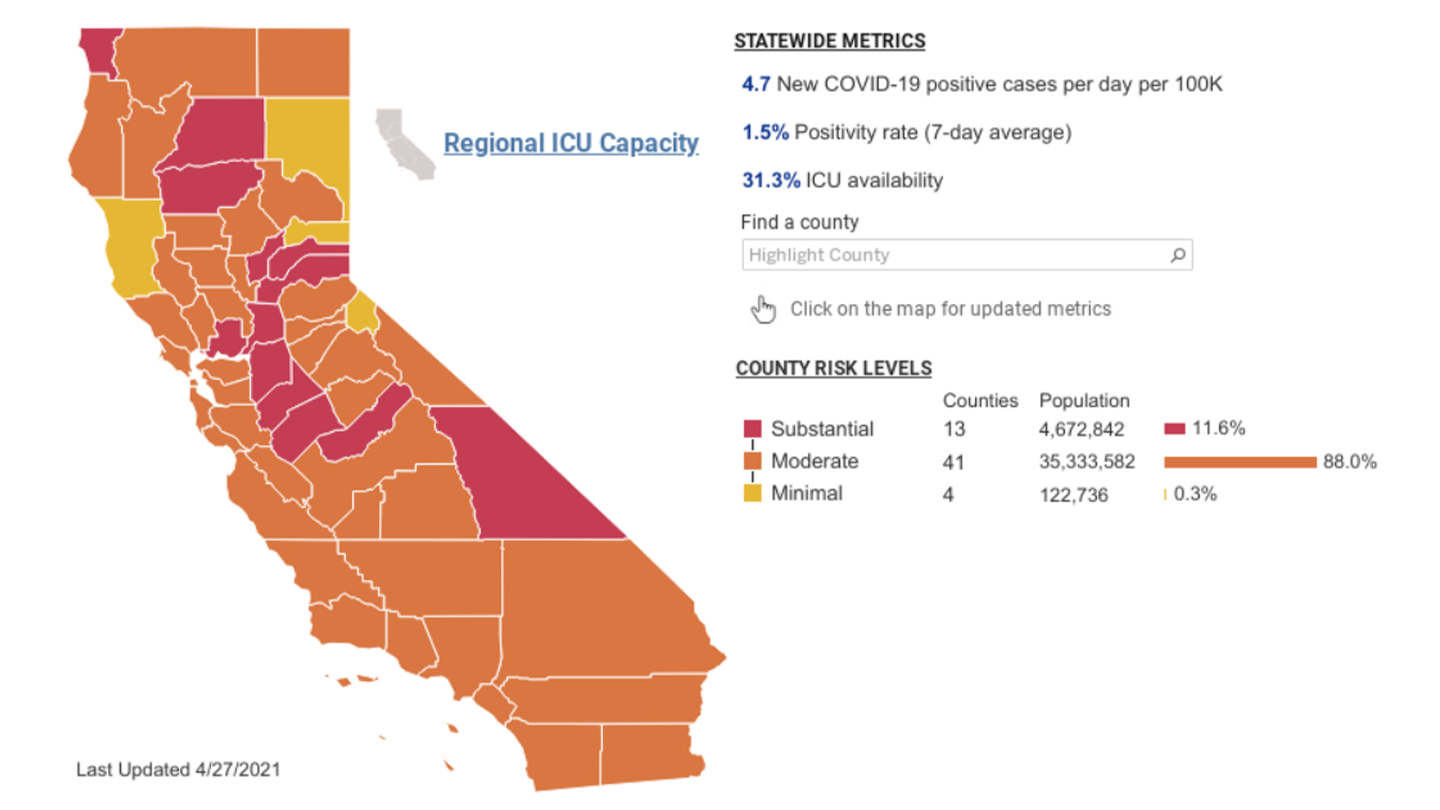Click the magnifier icon in county search
The width and height of the screenshot is (1440, 810).
pos(1178,255)
